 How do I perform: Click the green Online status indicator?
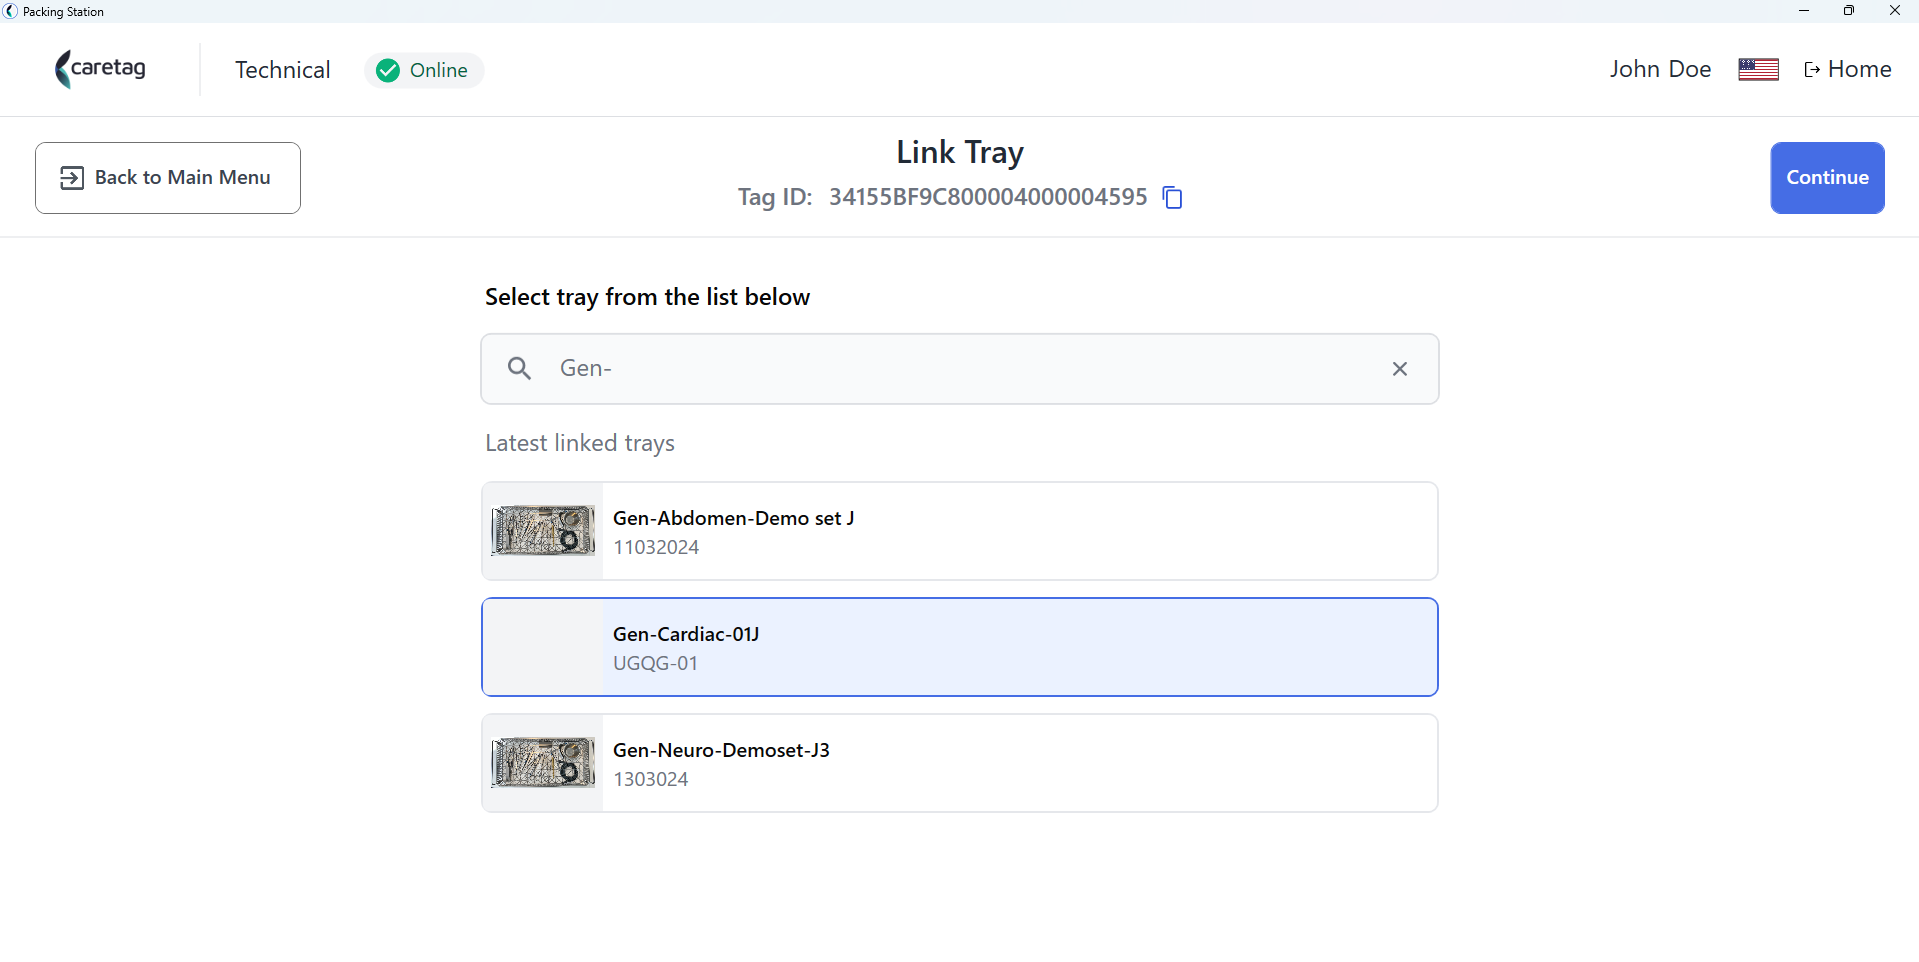pyautogui.click(x=424, y=70)
